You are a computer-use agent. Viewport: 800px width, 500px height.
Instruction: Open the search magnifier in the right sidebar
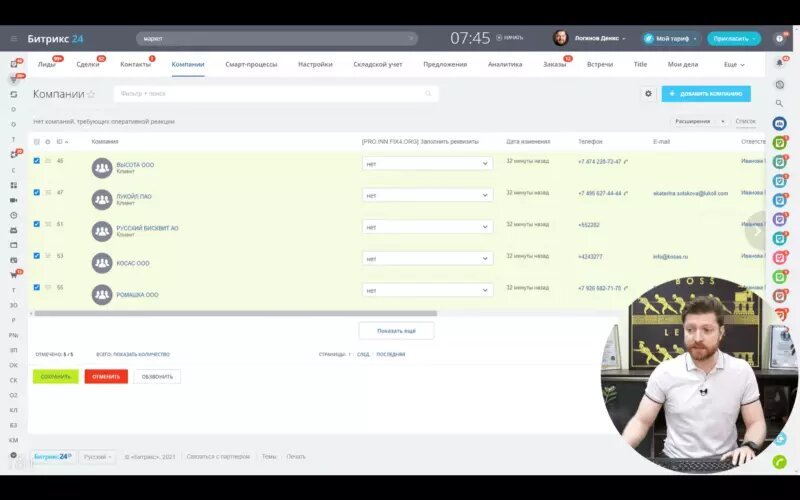pos(780,103)
